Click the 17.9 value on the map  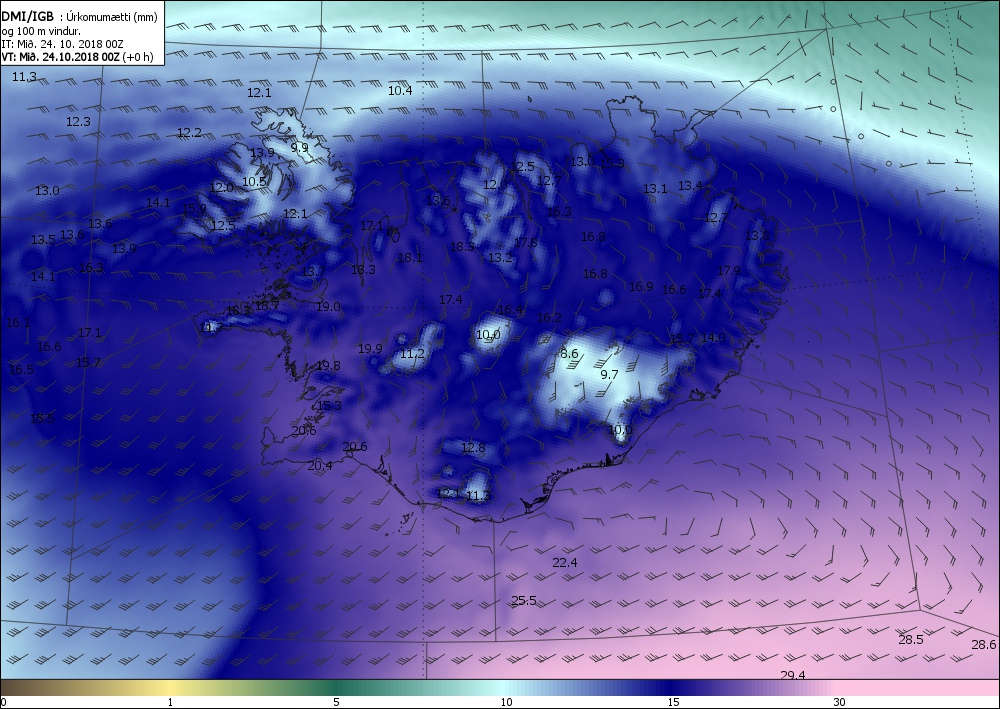coord(728,270)
